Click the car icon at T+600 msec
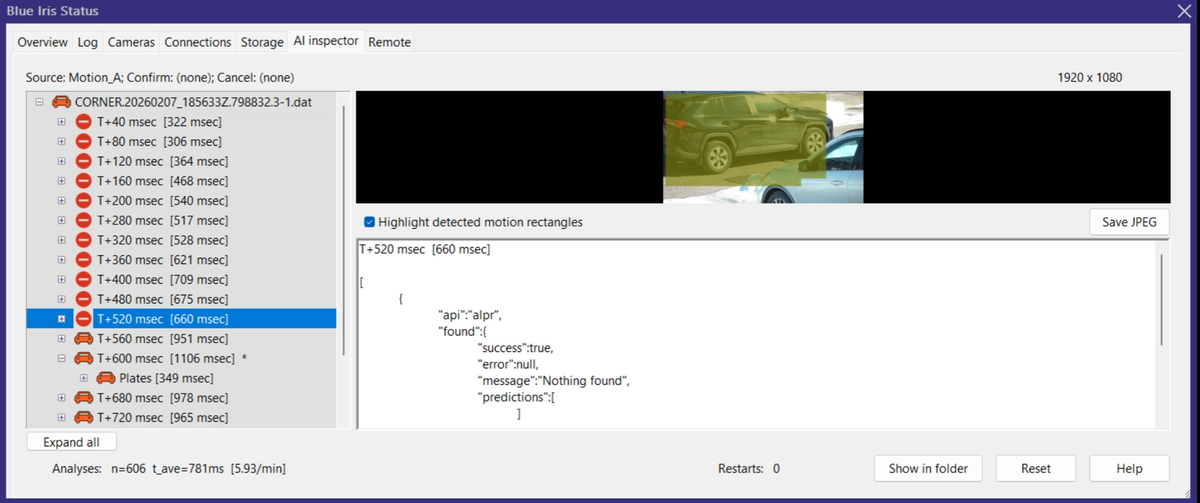 pyautogui.click(x=84, y=358)
